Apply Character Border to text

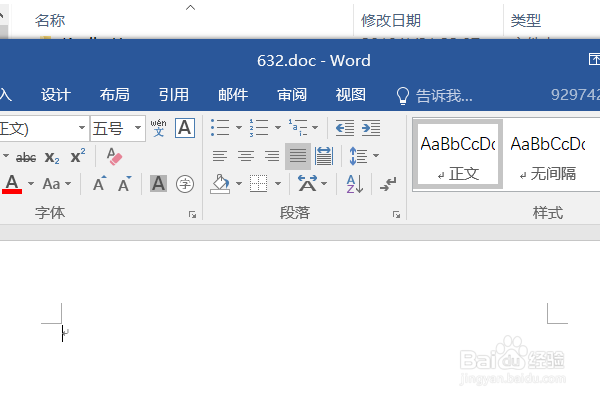click(x=185, y=128)
